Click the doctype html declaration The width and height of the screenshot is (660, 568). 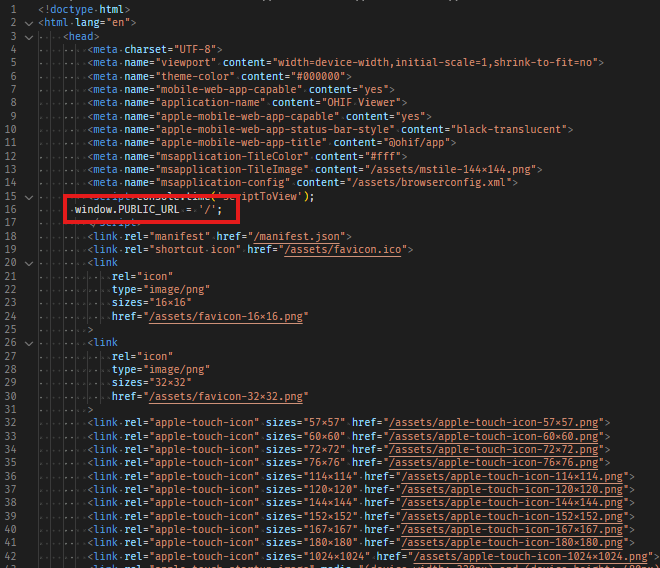[x=84, y=9]
